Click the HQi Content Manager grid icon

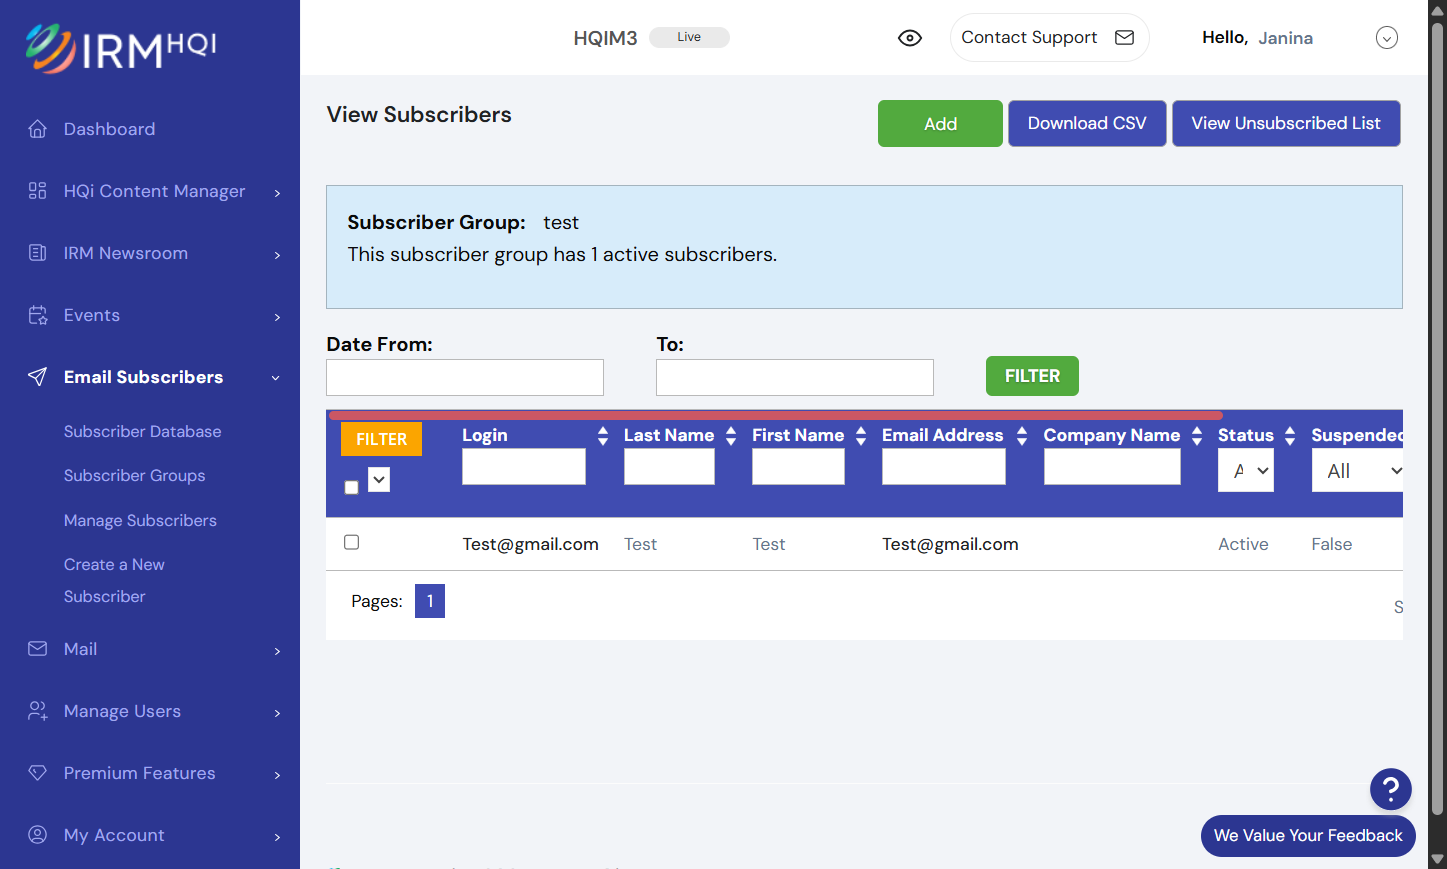[x=38, y=191]
